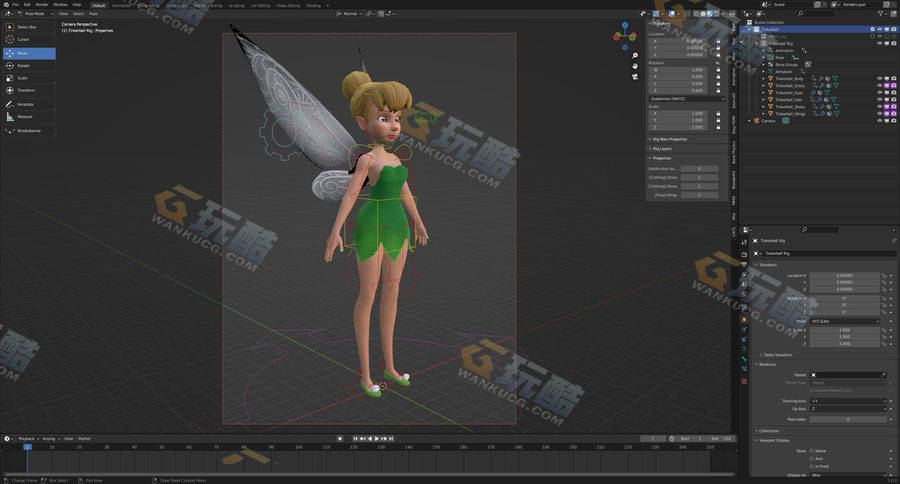The image size is (900, 484).
Task: Open the XYZ Euler mode dropdown
Action: 844,322
